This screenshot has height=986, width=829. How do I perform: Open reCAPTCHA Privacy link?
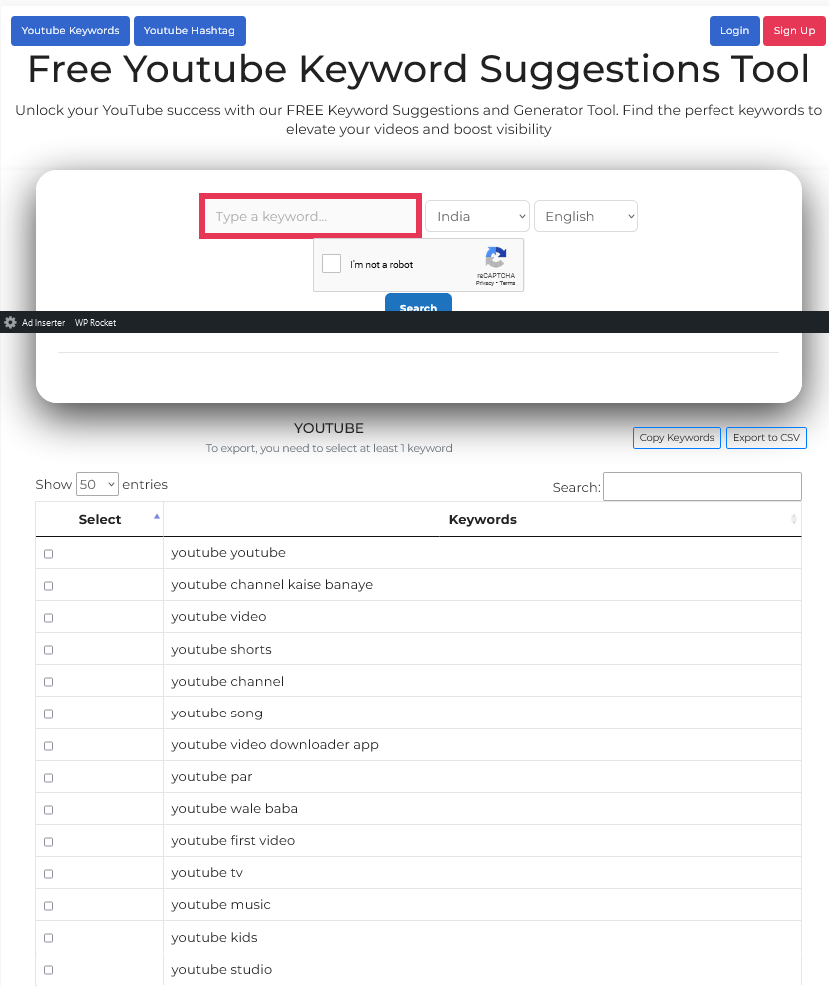(484, 283)
